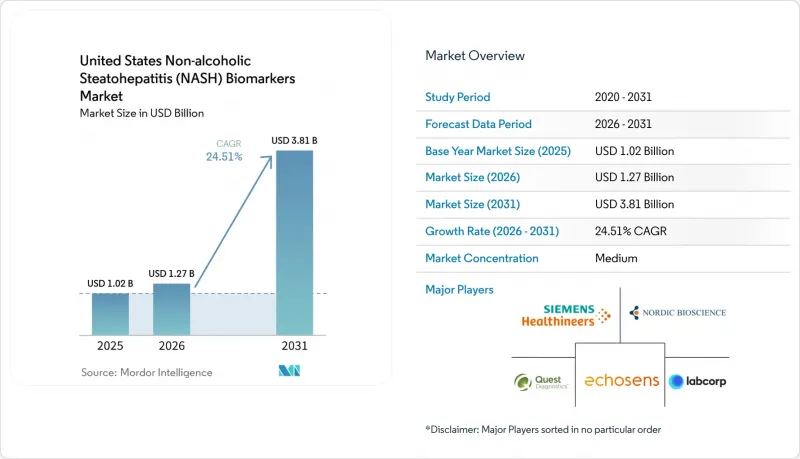Click the Siemens Healthineers logo

click(566, 315)
